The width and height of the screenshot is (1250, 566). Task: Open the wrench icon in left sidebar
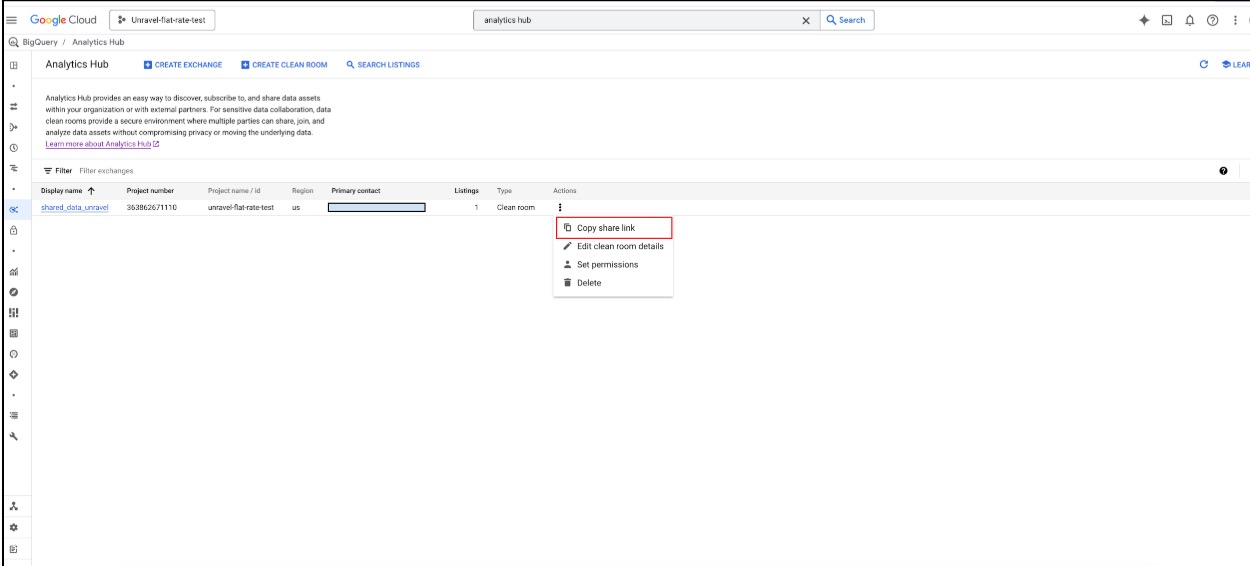coord(14,437)
